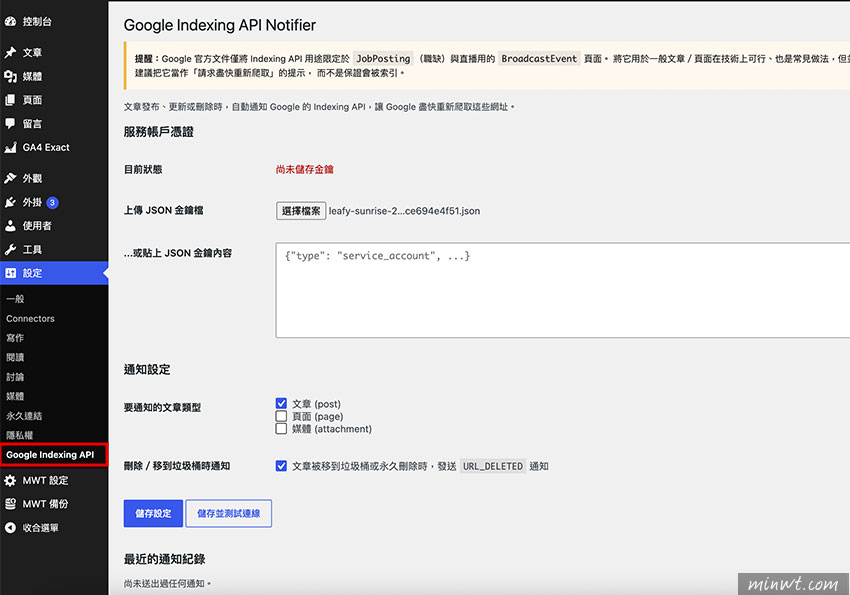Click the 收合選單 collapse label
850x595 pixels.
[41, 528]
